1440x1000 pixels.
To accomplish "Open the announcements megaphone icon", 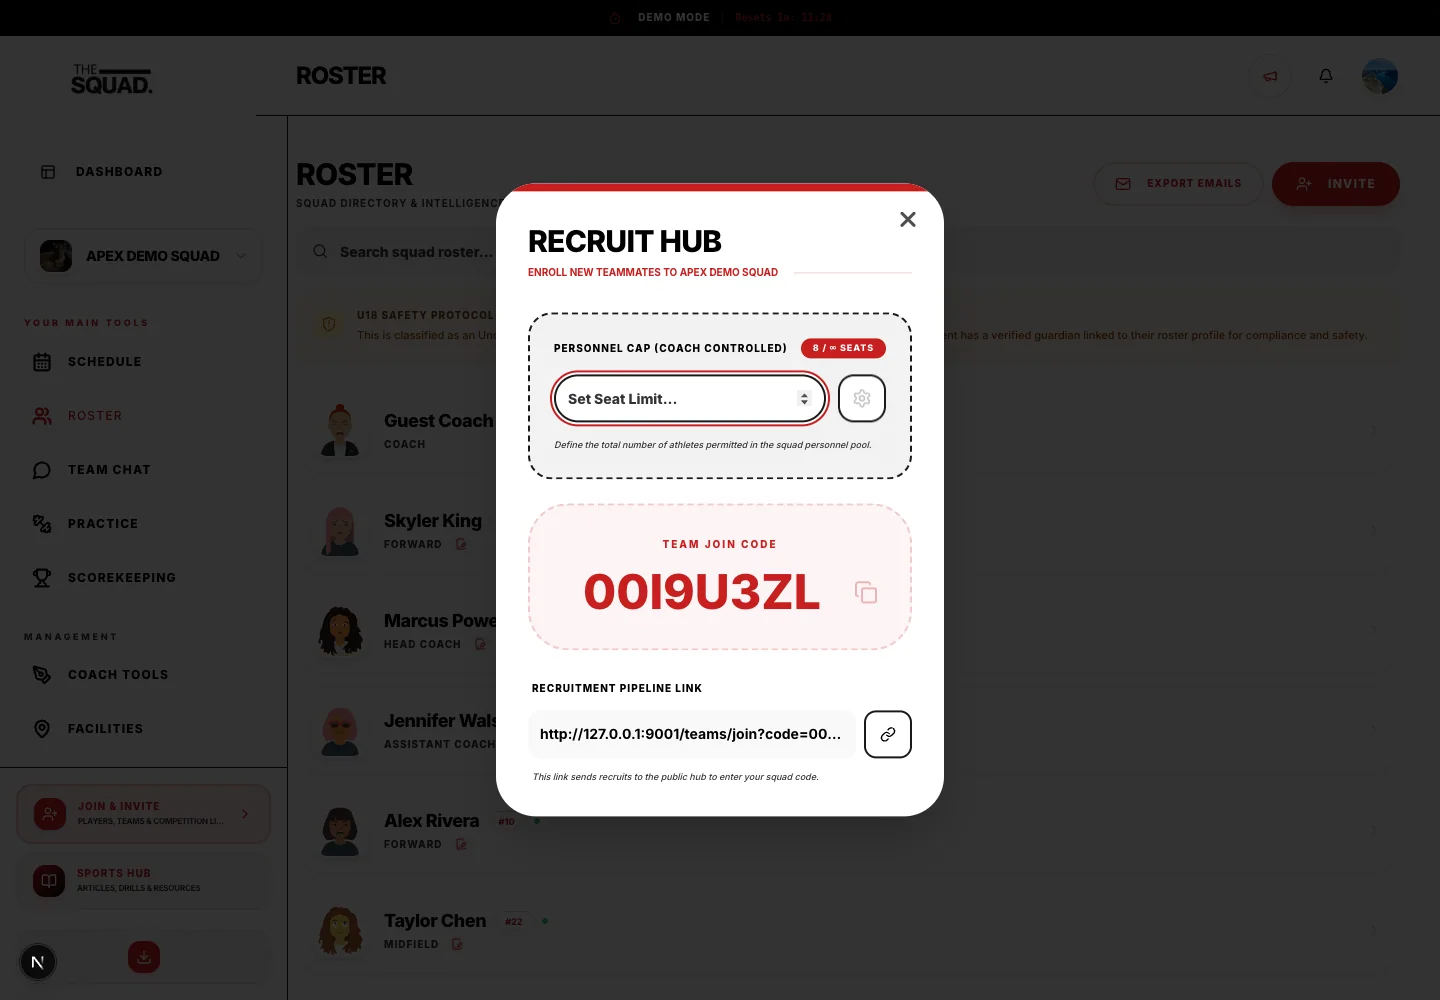I will 1270,76.
